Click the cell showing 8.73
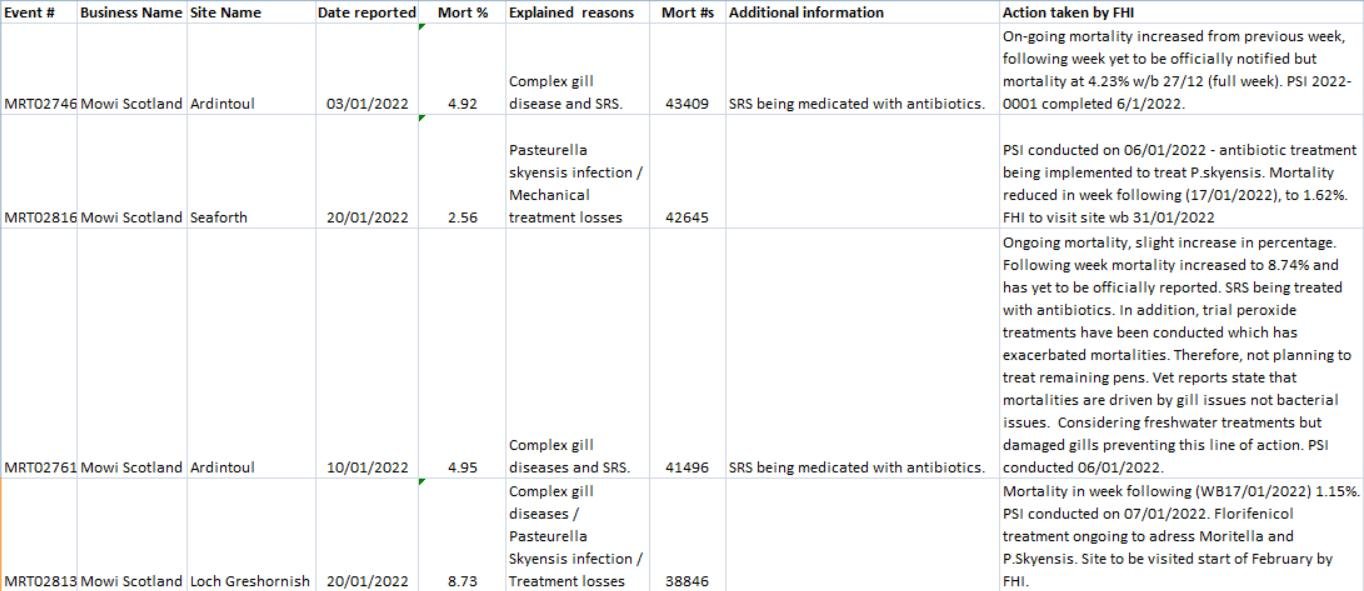 click(x=462, y=580)
